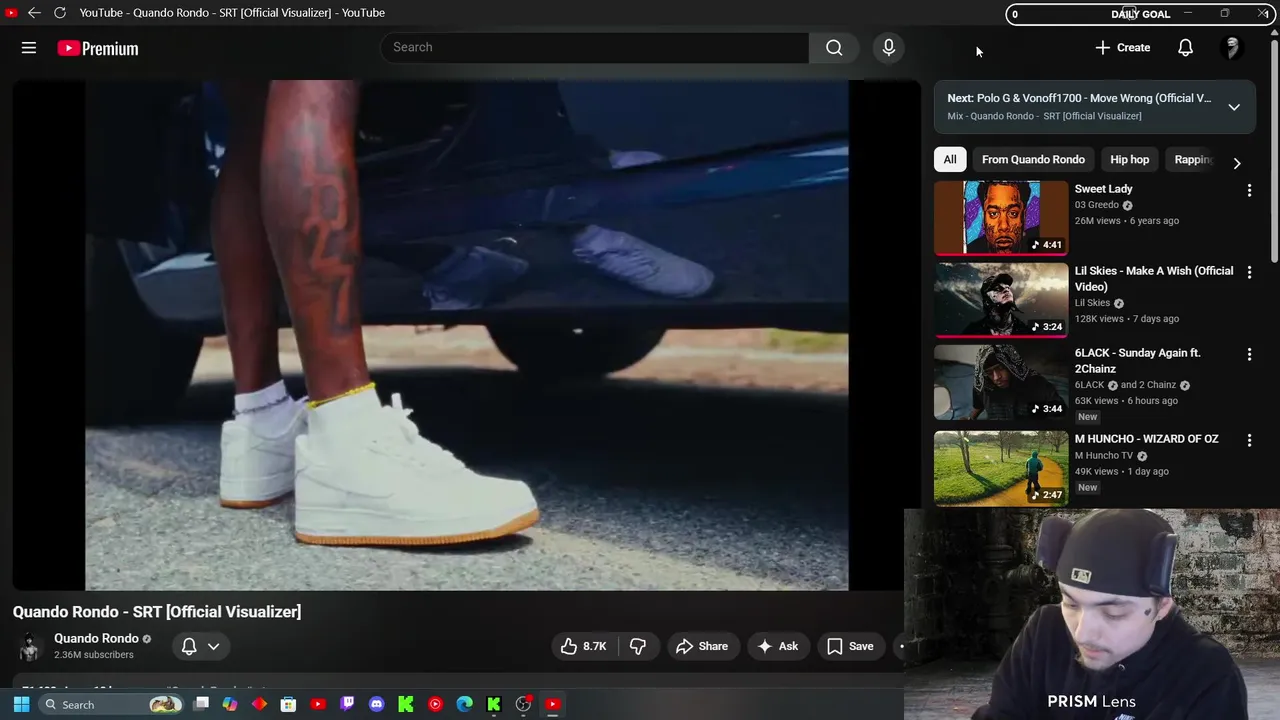Open the account avatar menu
This screenshot has width=1280, height=720.
[1232, 47]
